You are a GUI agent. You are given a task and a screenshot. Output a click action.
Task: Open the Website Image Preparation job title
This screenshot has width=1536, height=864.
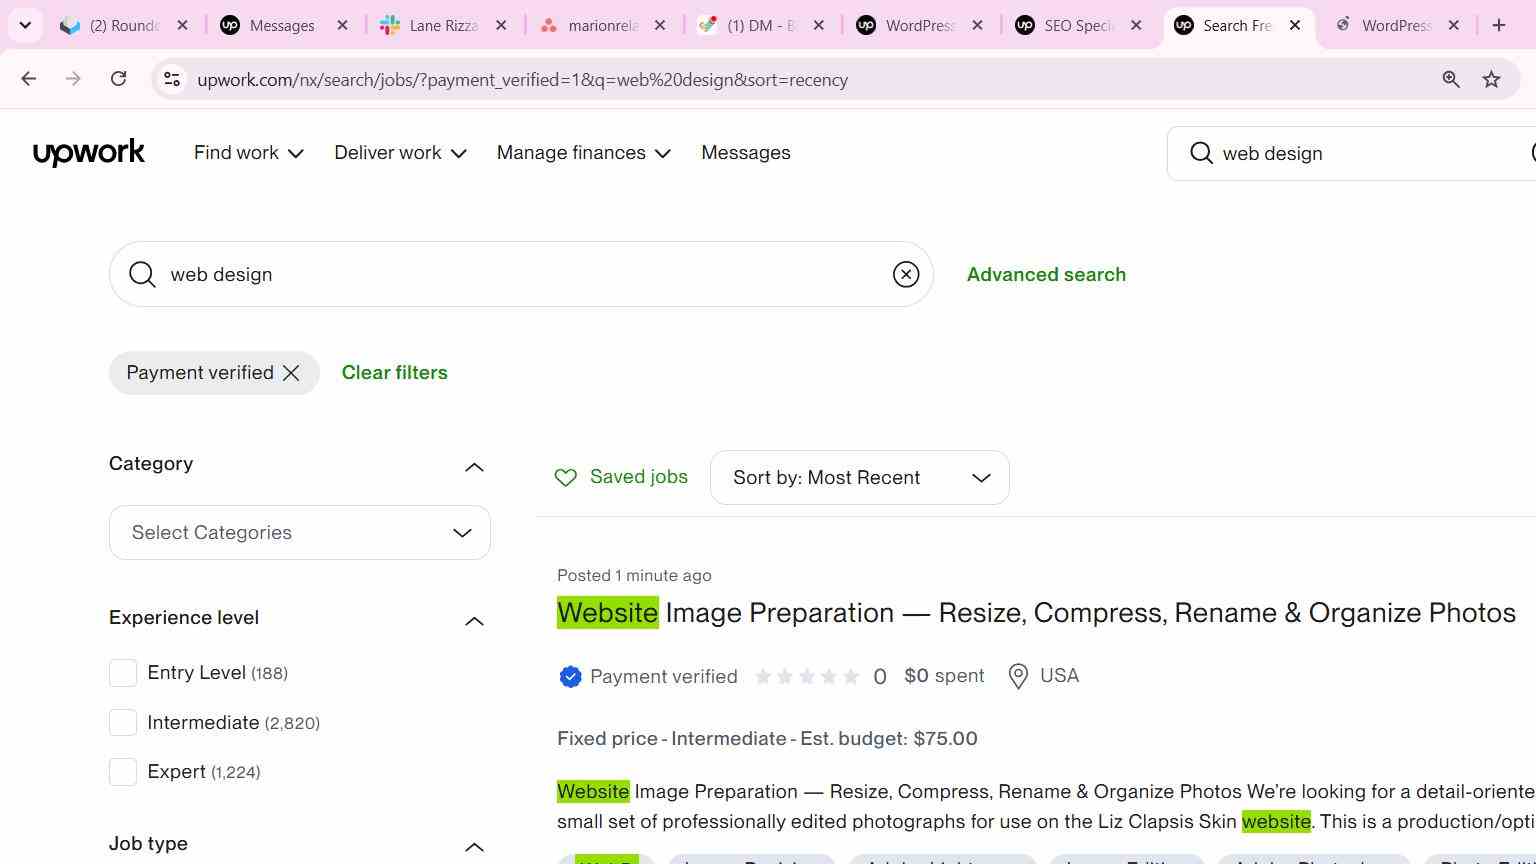(1036, 613)
